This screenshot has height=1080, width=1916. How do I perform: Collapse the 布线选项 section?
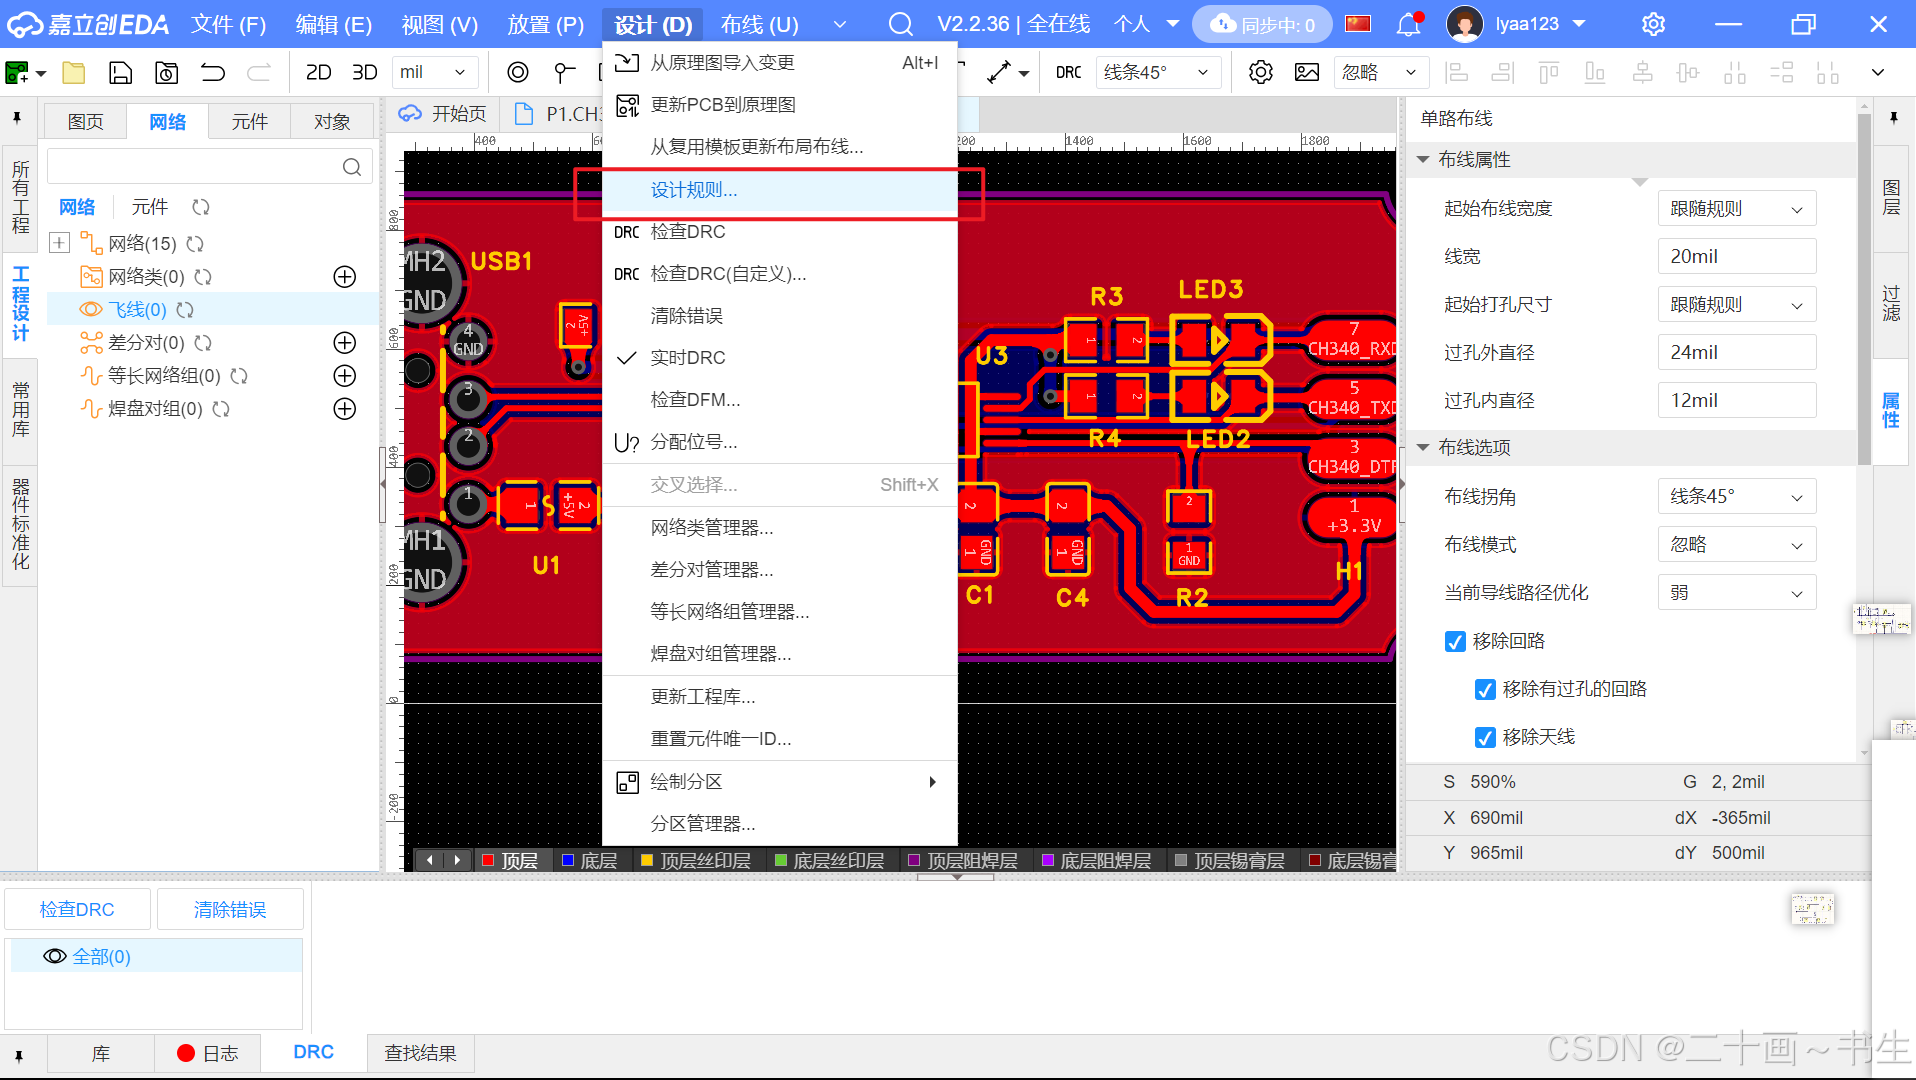[x=1423, y=448]
